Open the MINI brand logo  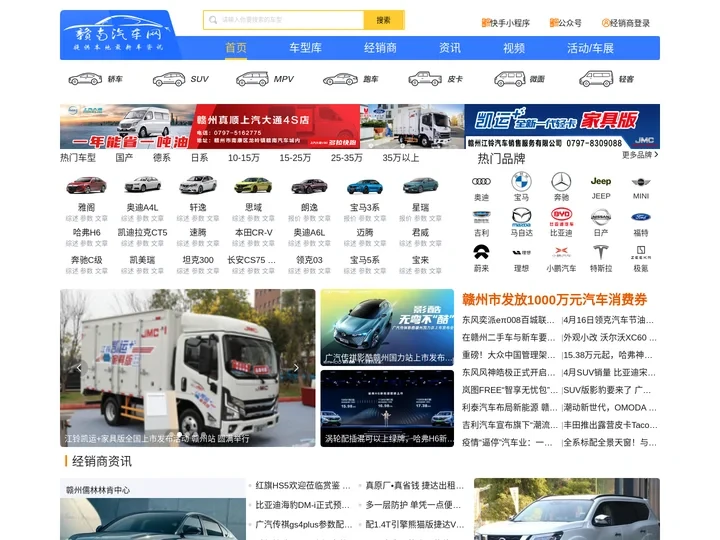coord(641,182)
